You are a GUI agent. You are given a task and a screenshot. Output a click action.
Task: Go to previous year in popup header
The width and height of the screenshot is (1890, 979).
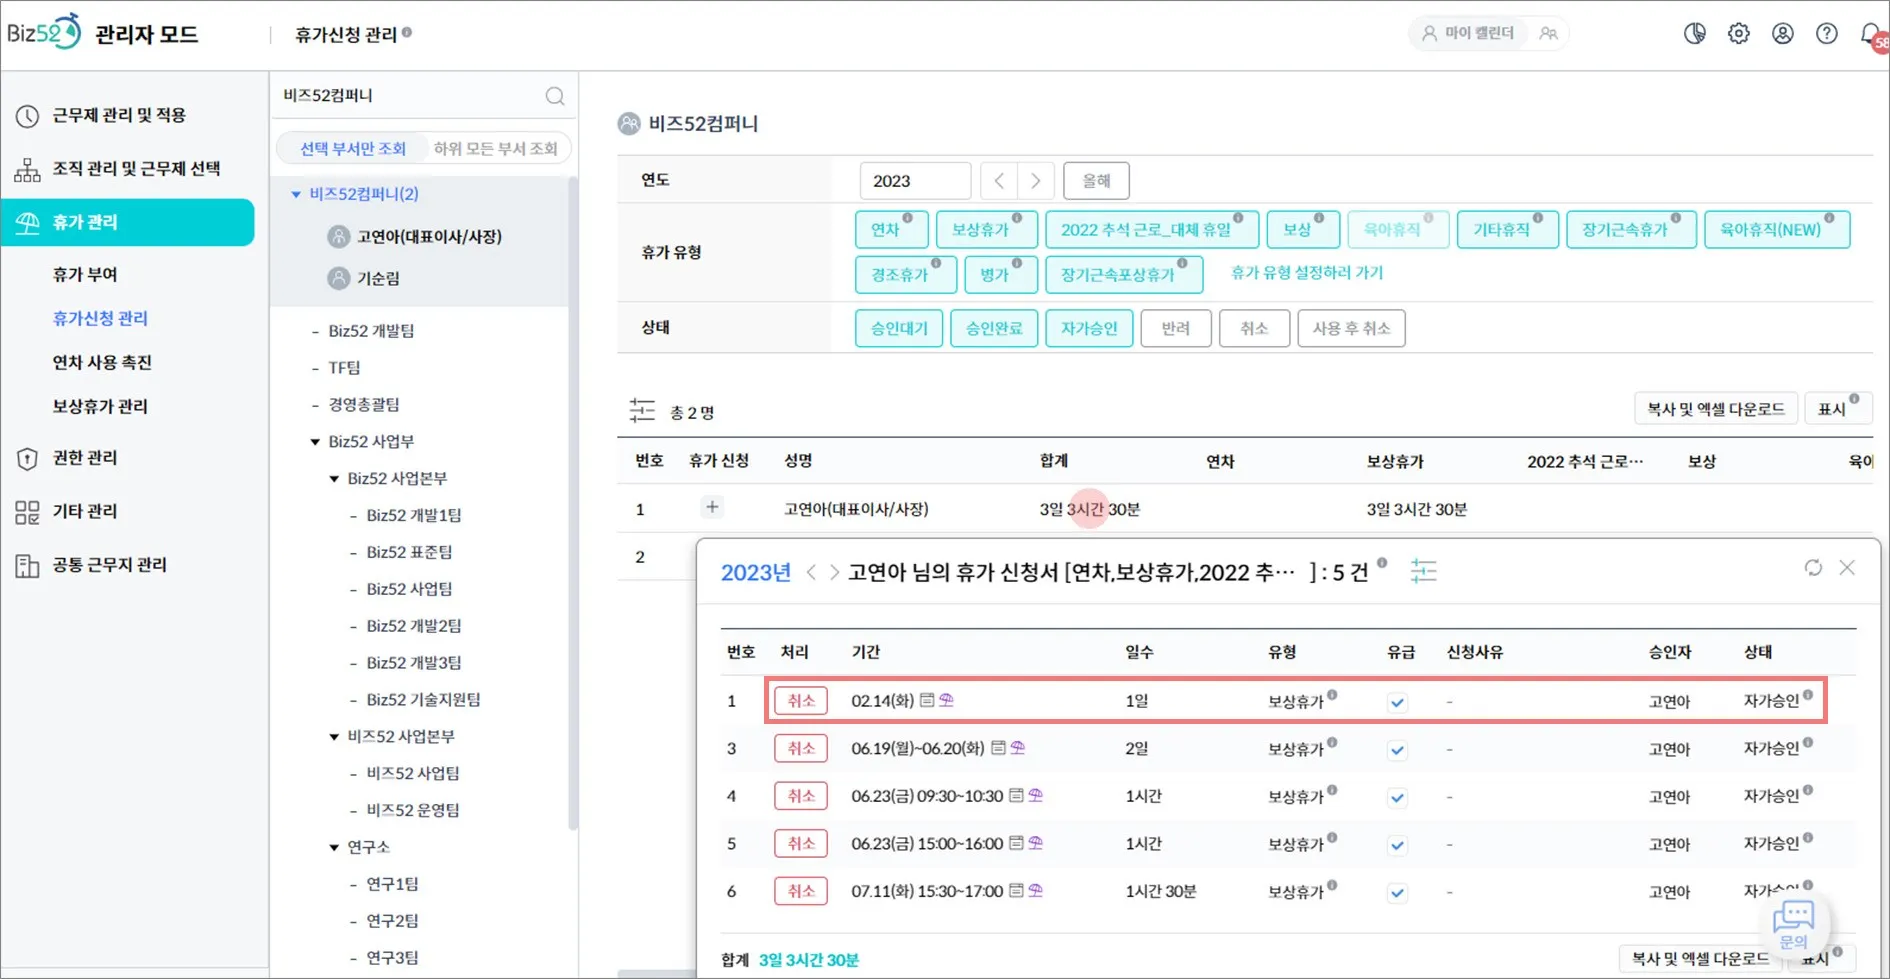[x=811, y=572]
